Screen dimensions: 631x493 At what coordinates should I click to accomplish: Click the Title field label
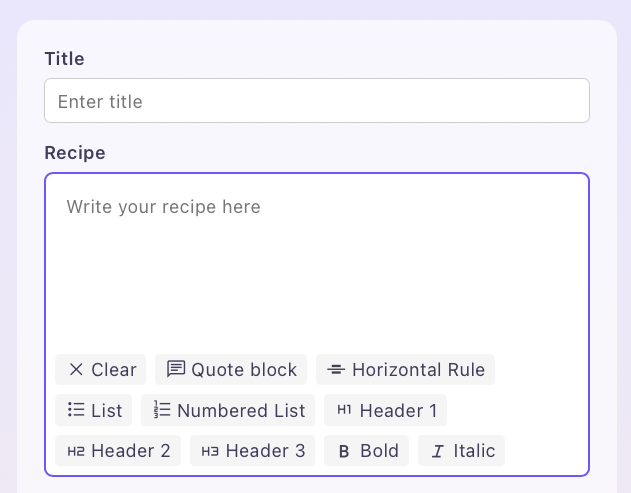pyautogui.click(x=64, y=59)
